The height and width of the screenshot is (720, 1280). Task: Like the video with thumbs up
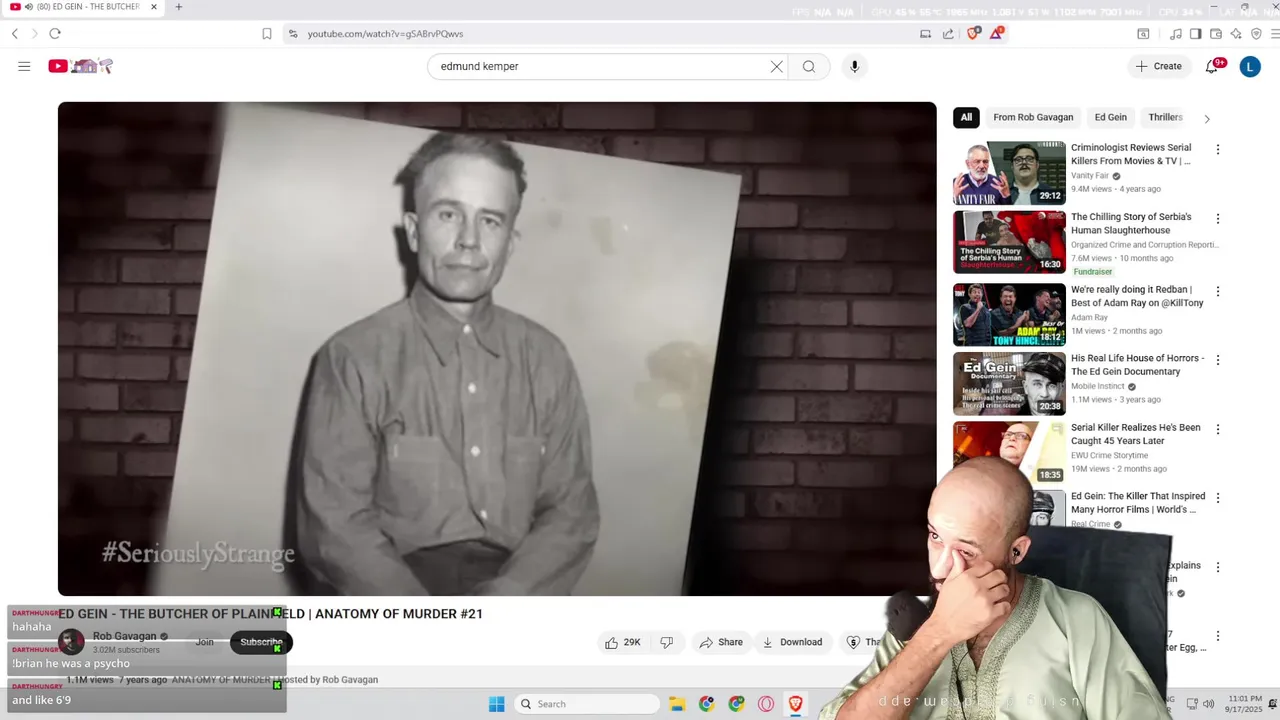622,642
